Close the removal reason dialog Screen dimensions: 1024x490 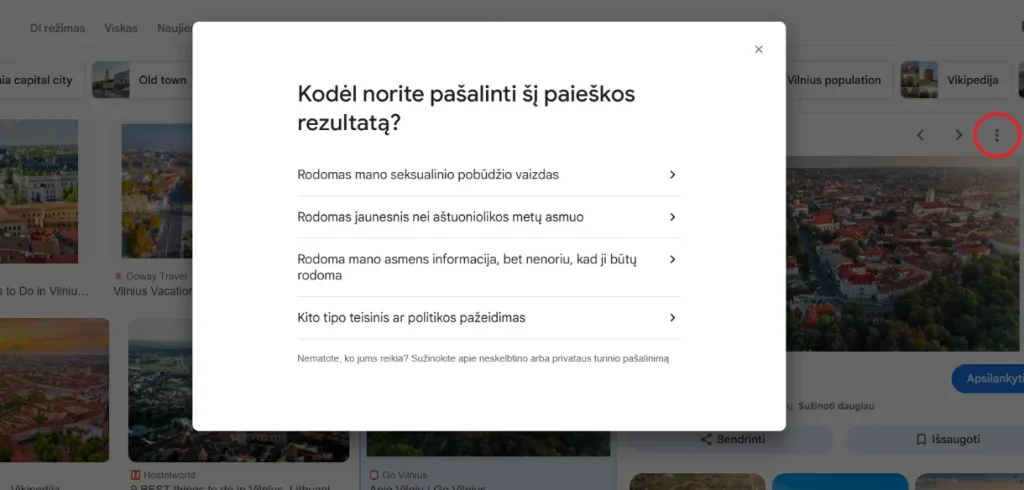point(758,49)
